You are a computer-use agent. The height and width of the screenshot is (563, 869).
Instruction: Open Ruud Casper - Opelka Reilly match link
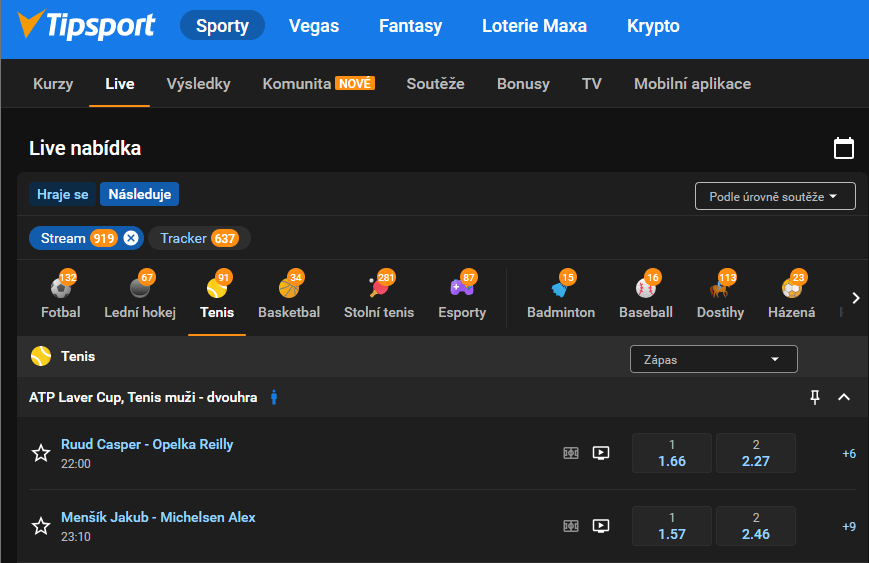(x=147, y=444)
